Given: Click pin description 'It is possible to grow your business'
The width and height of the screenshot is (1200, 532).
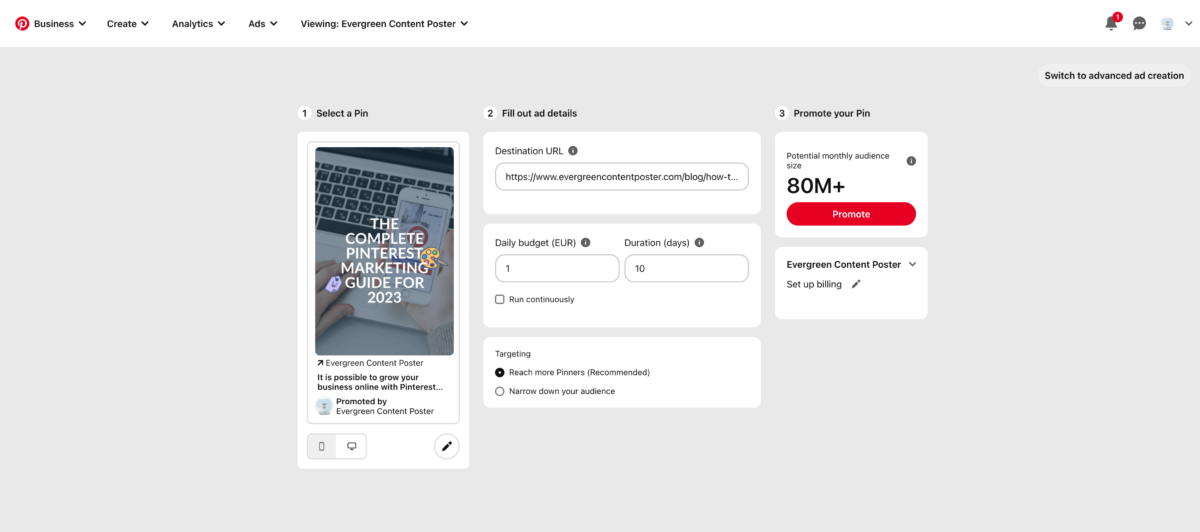Looking at the screenshot, I should 380,382.
